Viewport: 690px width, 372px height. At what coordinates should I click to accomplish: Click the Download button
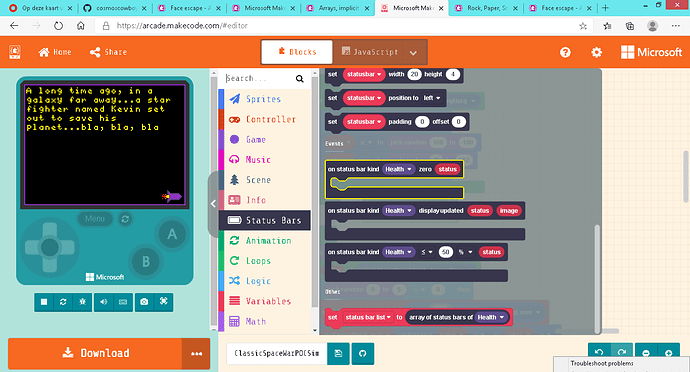(x=95, y=354)
